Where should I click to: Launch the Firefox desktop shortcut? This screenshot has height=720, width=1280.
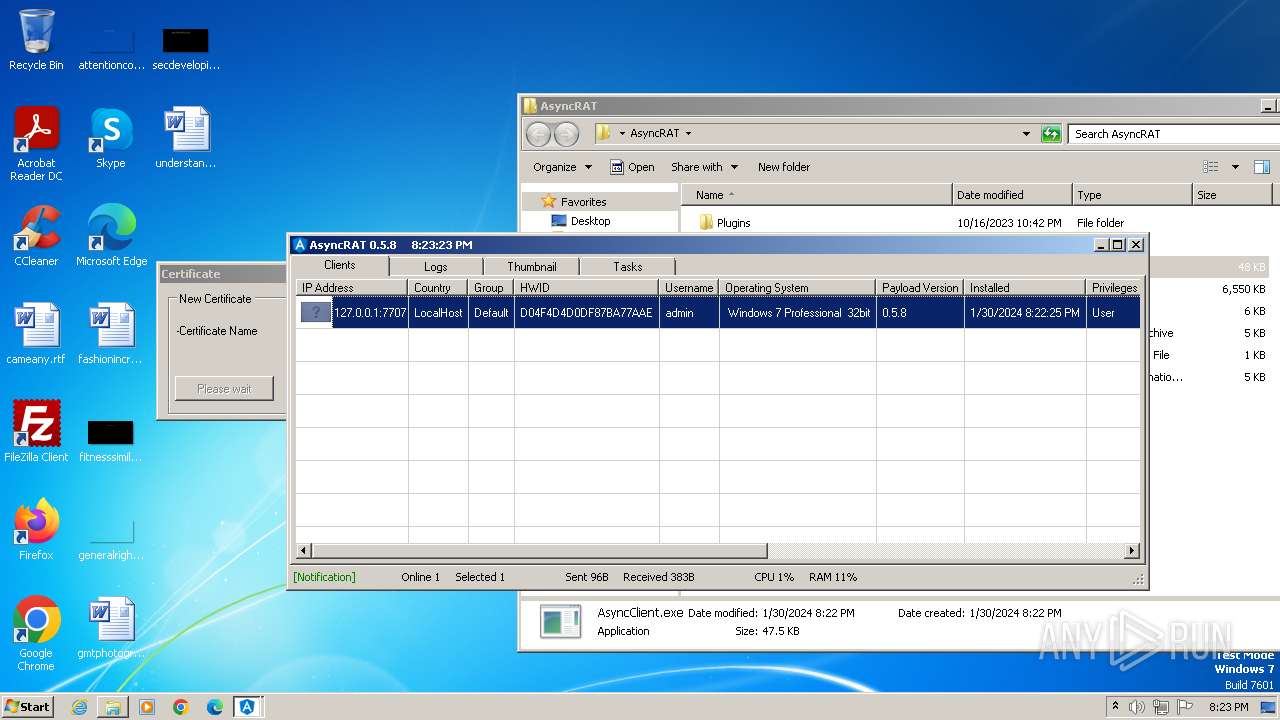click(36, 530)
